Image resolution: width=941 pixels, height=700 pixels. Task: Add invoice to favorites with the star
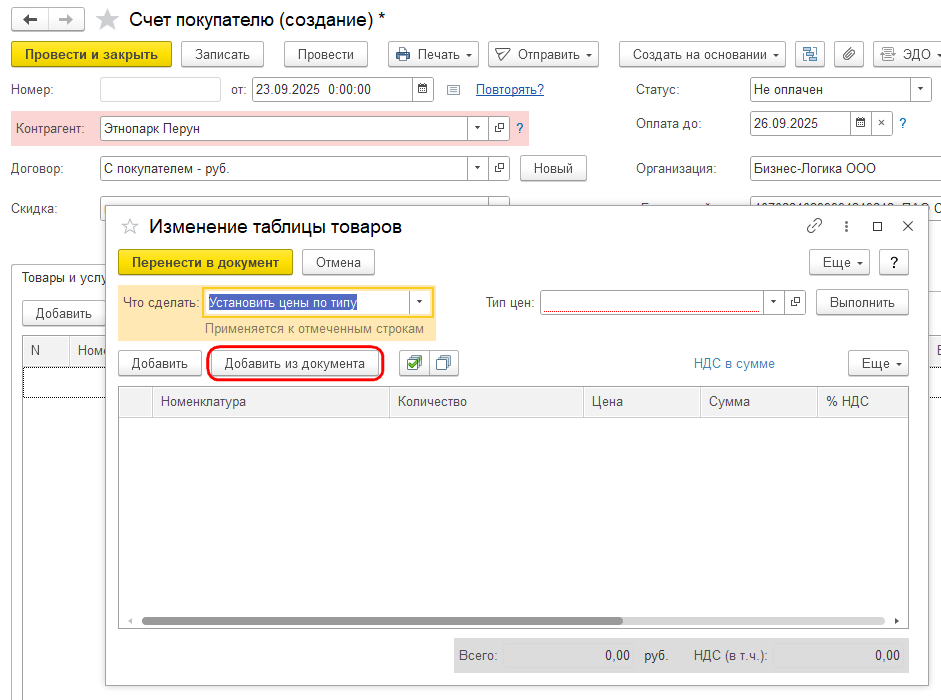point(107,20)
